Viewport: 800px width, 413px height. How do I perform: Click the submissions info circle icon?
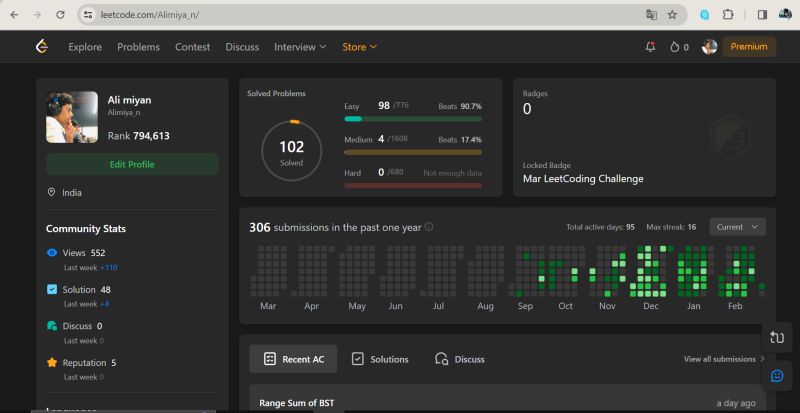[x=429, y=227]
